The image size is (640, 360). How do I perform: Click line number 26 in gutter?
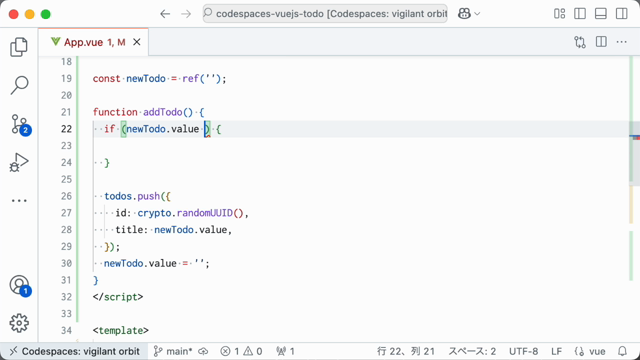pyautogui.click(x=67, y=196)
